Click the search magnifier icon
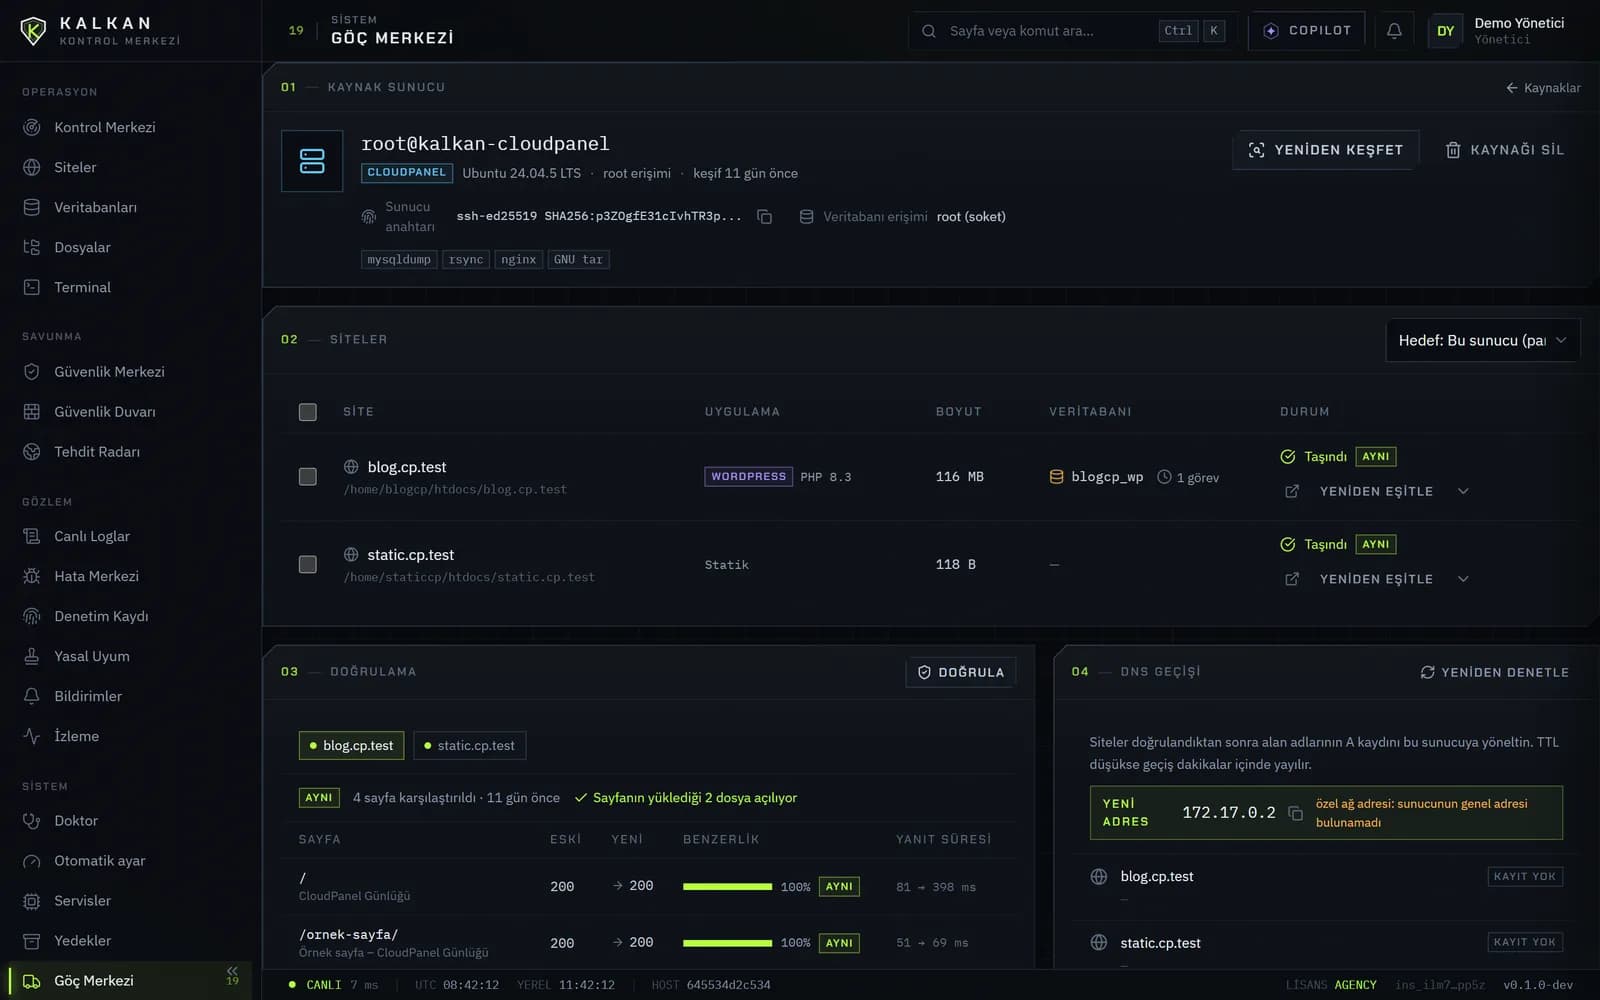 pyautogui.click(x=929, y=31)
